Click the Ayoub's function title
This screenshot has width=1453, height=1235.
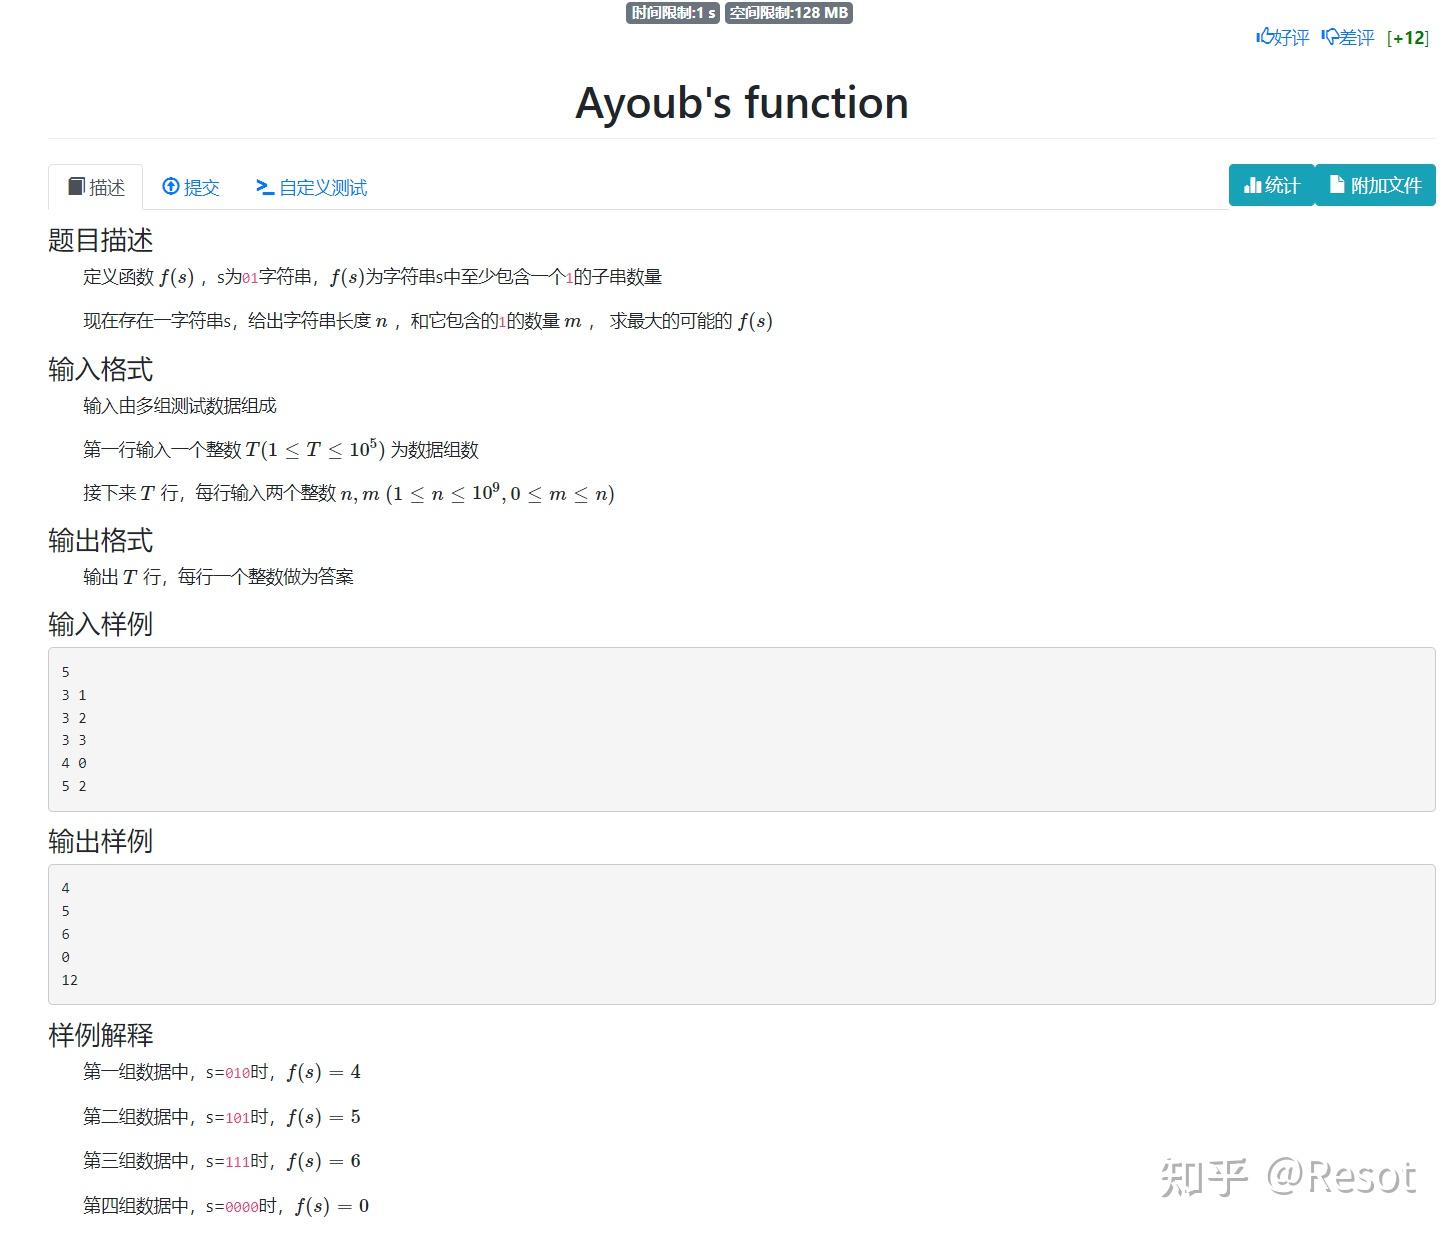[741, 102]
